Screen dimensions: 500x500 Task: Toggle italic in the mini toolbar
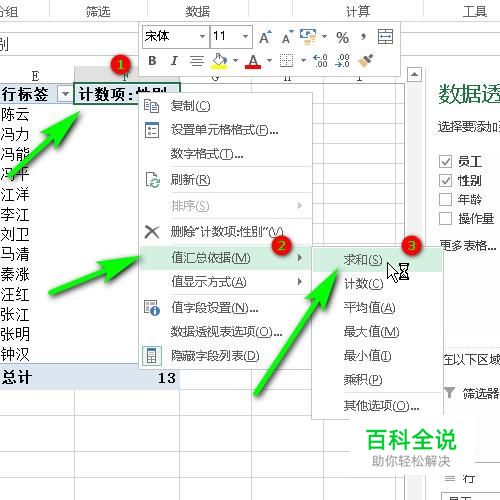pyautogui.click(x=174, y=61)
